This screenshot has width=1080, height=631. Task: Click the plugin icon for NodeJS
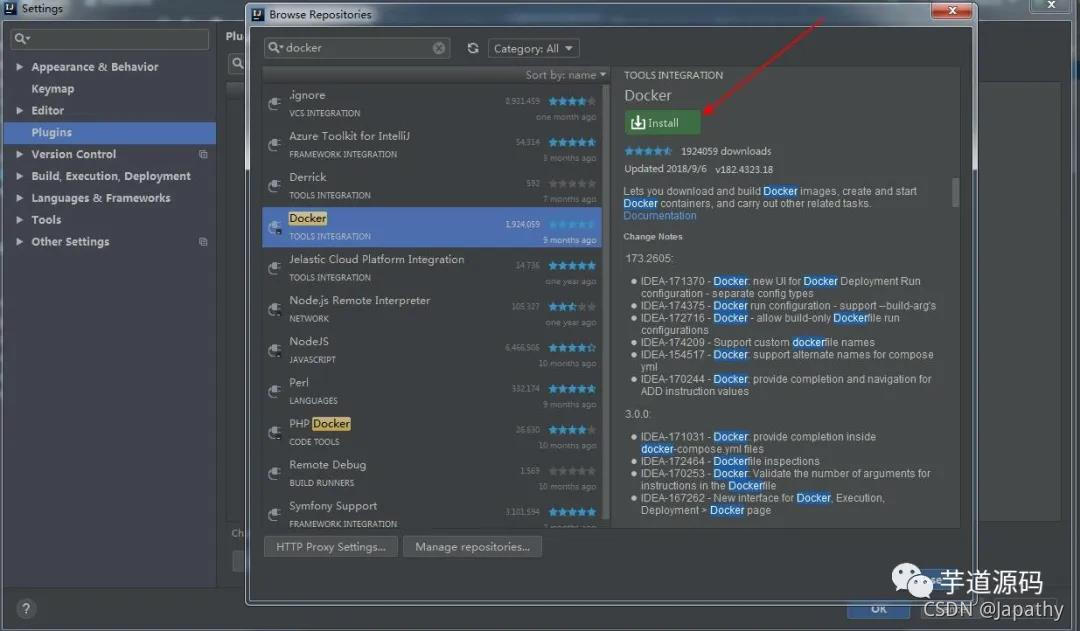tap(274, 351)
